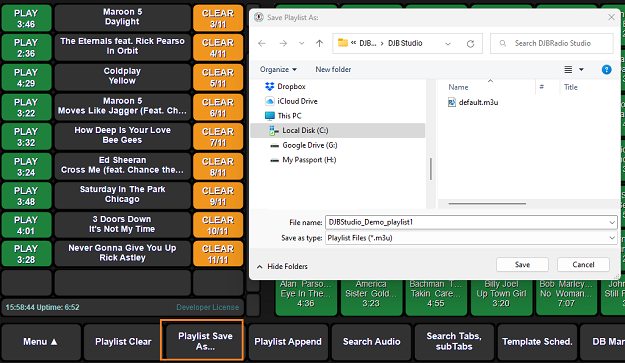Play Maroon 5 Daylight 3:46
Screen dimensions: 625x363
26,19
